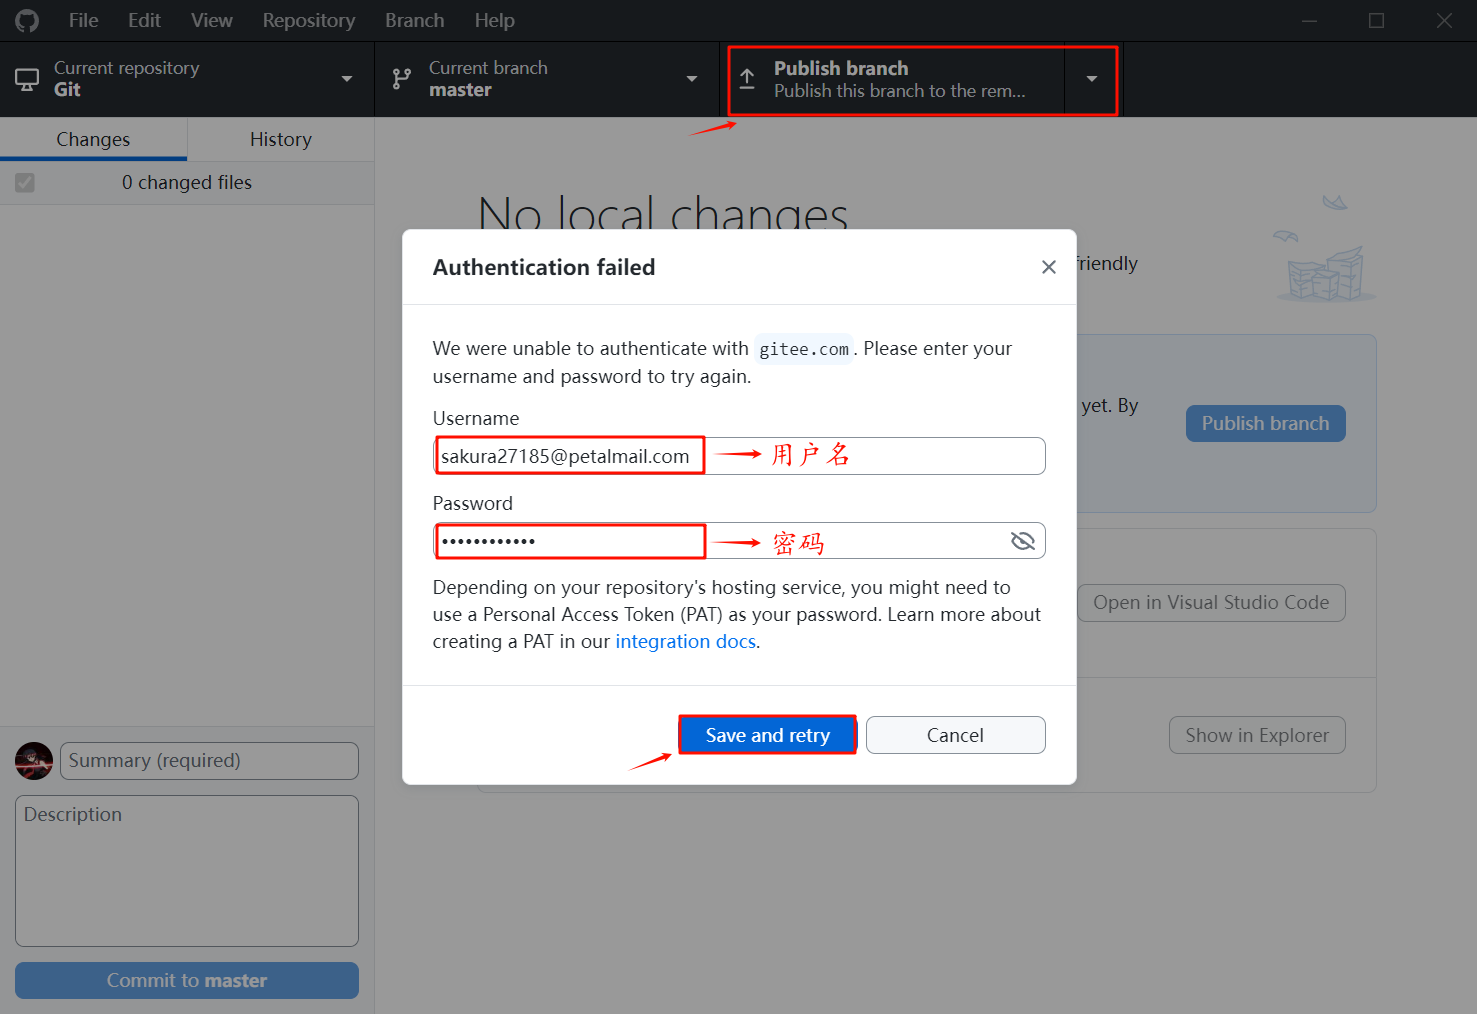Viewport: 1477px width, 1014px height.
Task: Open the Repository menu
Action: click(309, 20)
